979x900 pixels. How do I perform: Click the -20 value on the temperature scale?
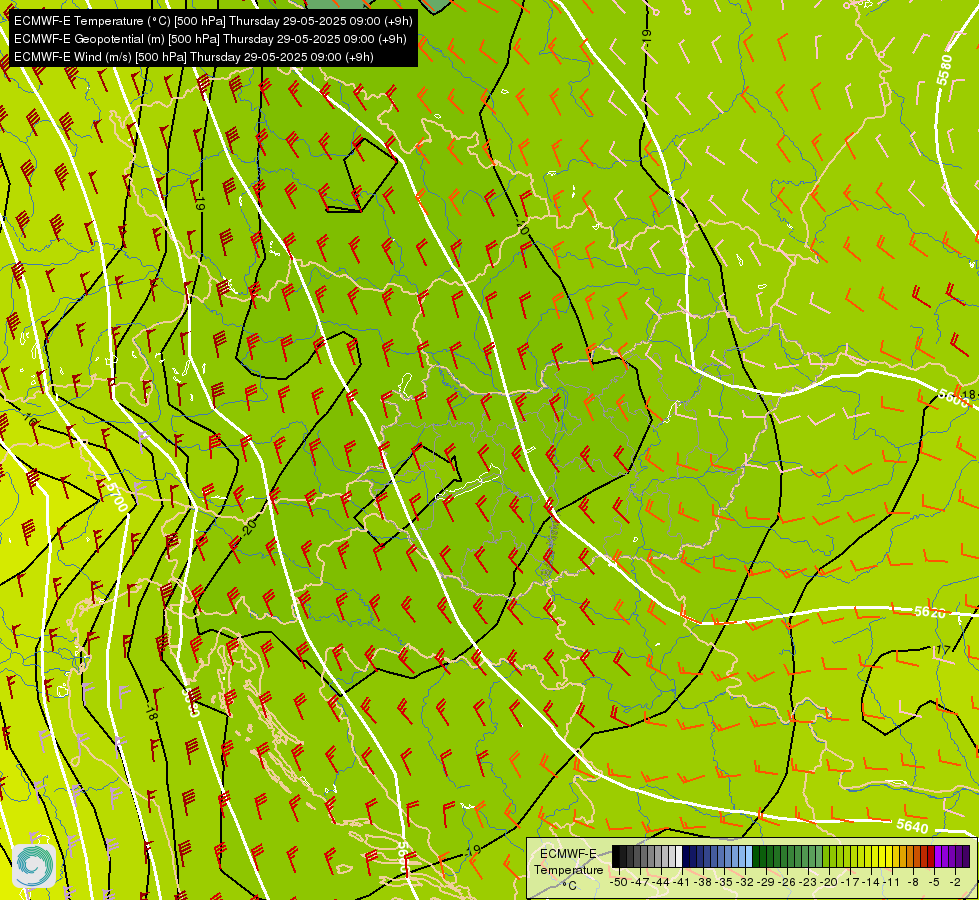(829, 883)
